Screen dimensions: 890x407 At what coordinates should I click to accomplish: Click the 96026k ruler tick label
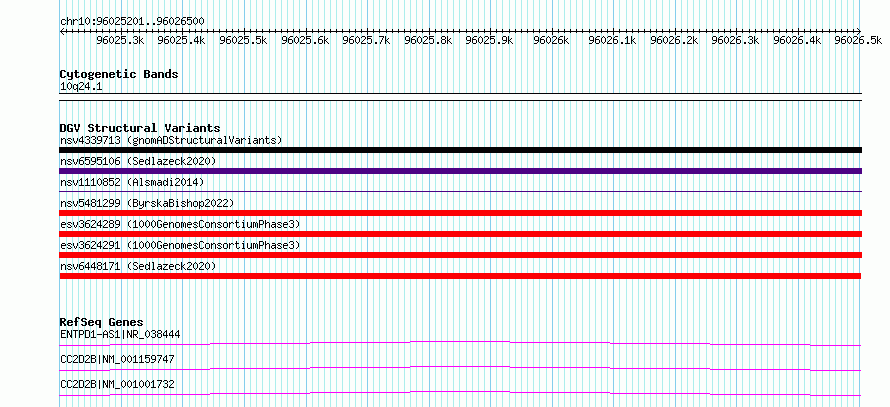click(x=552, y=40)
